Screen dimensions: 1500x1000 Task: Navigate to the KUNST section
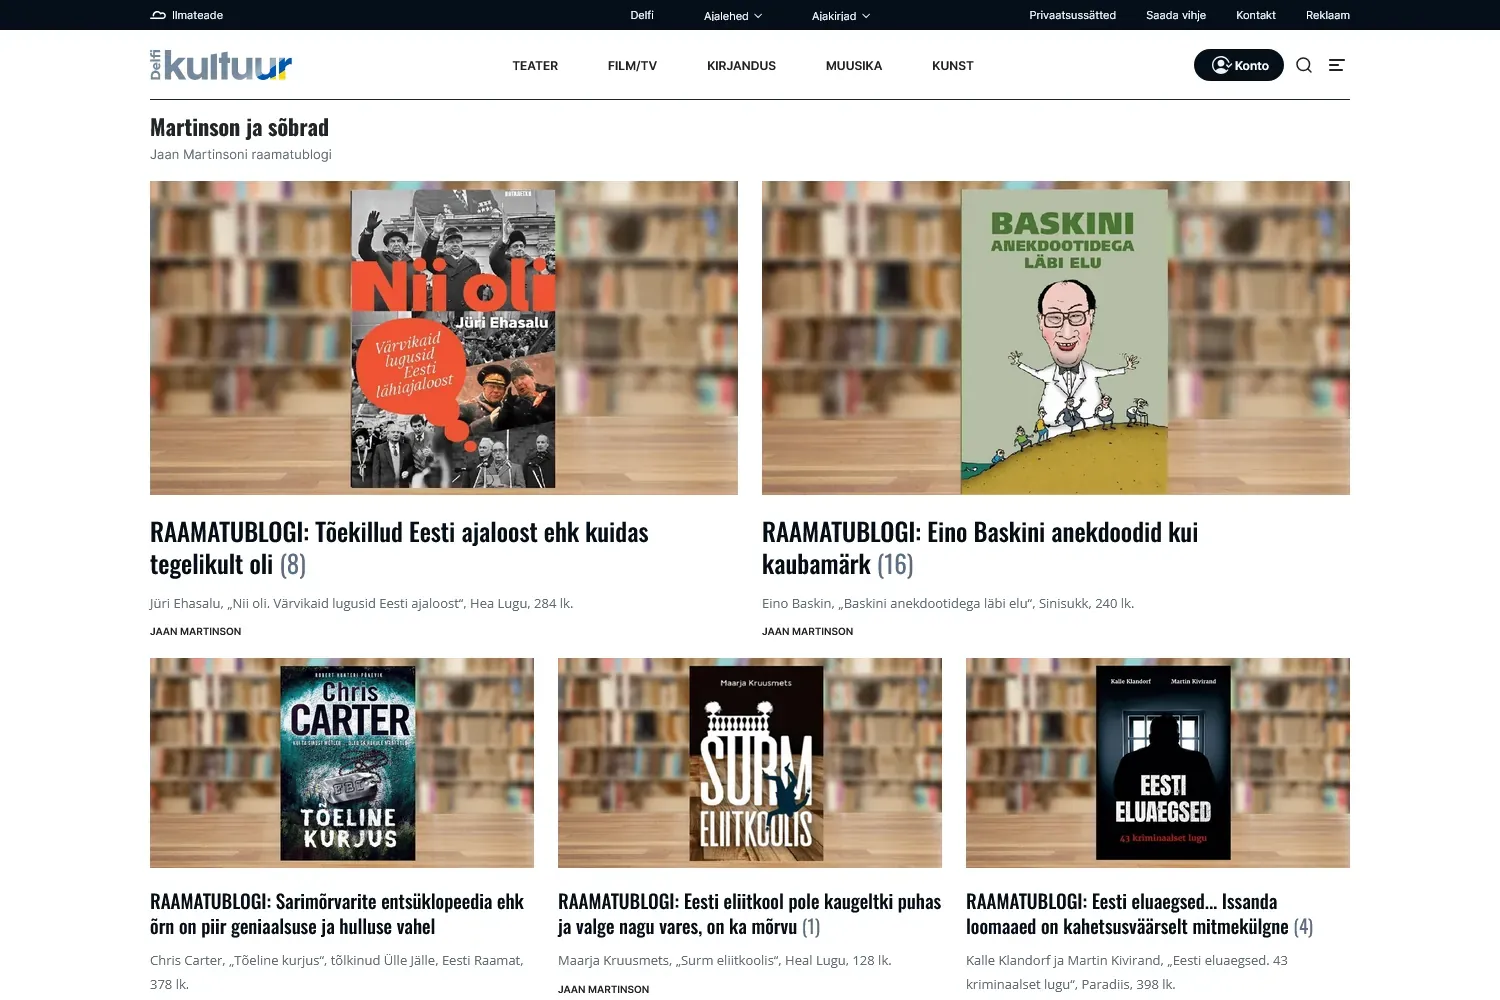[x=952, y=66]
